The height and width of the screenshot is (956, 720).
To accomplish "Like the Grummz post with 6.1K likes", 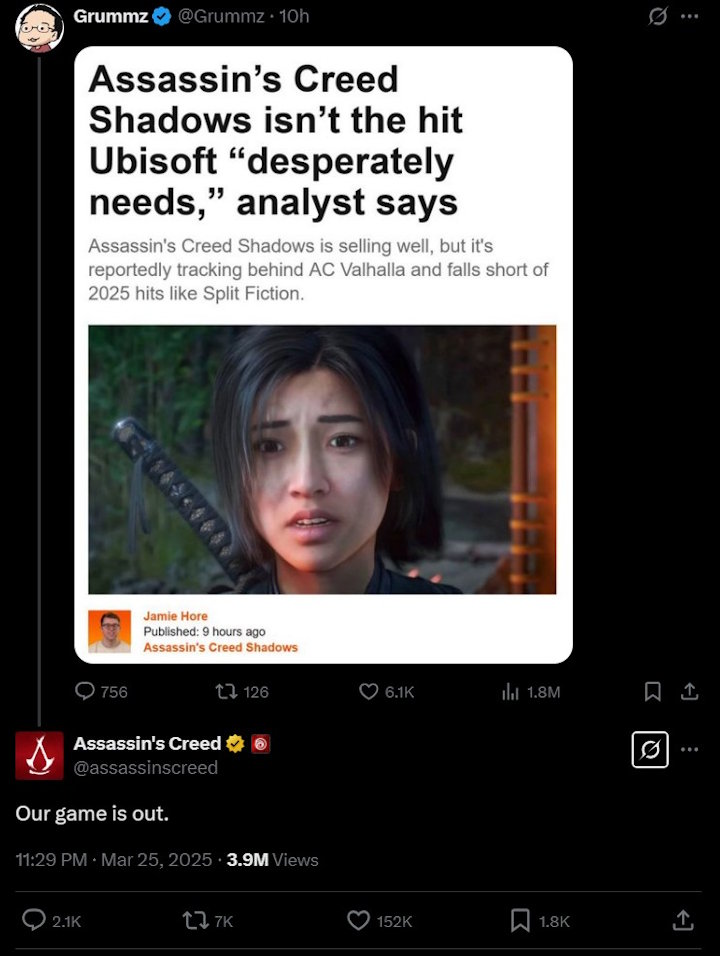I will [368, 691].
